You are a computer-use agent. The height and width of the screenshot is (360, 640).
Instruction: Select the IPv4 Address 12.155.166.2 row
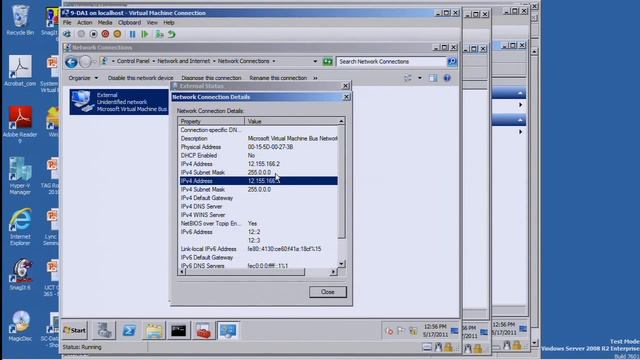coord(258,164)
